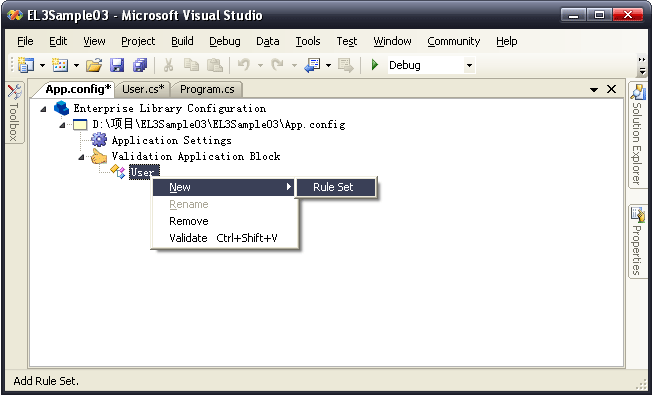Click the green Start Debugging arrow
653x396 pixels.
(375, 65)
